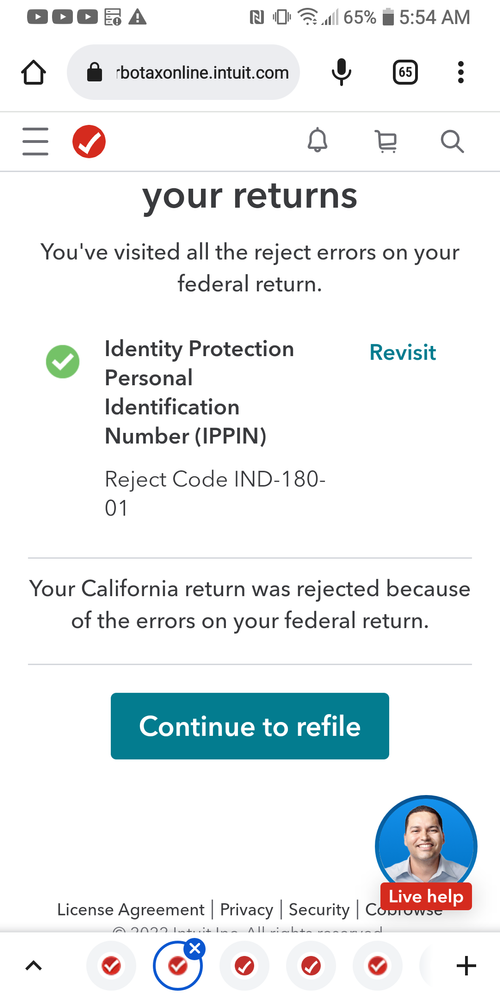
Task: Open the Privacy link
Action: click(246, 909)
